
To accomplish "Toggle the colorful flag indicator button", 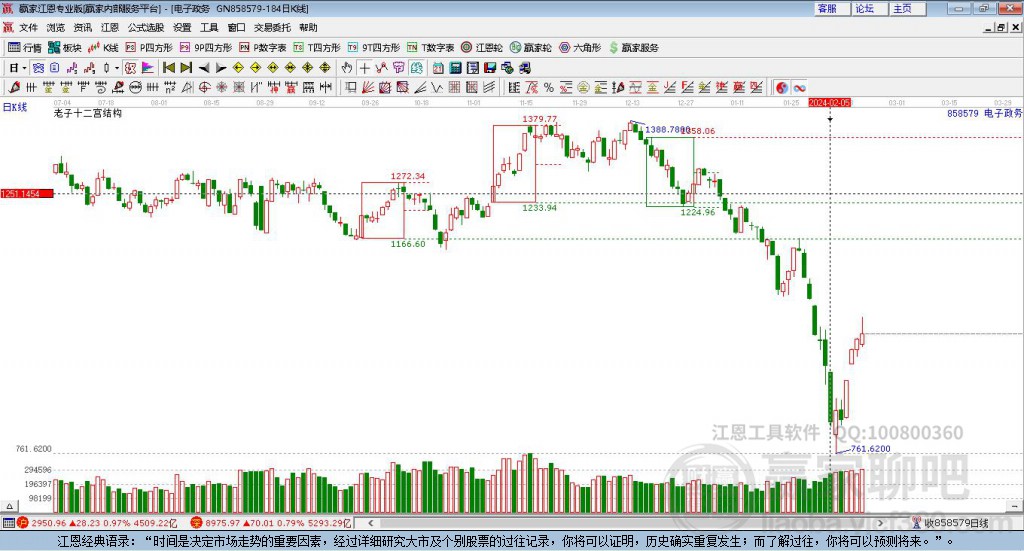I will [x=148, y=68].
